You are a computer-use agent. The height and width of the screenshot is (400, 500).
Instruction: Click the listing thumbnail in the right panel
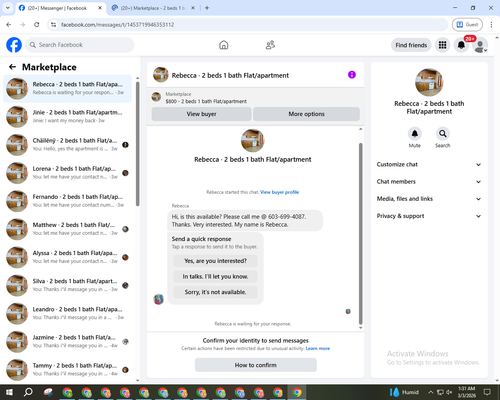point(429,82)
